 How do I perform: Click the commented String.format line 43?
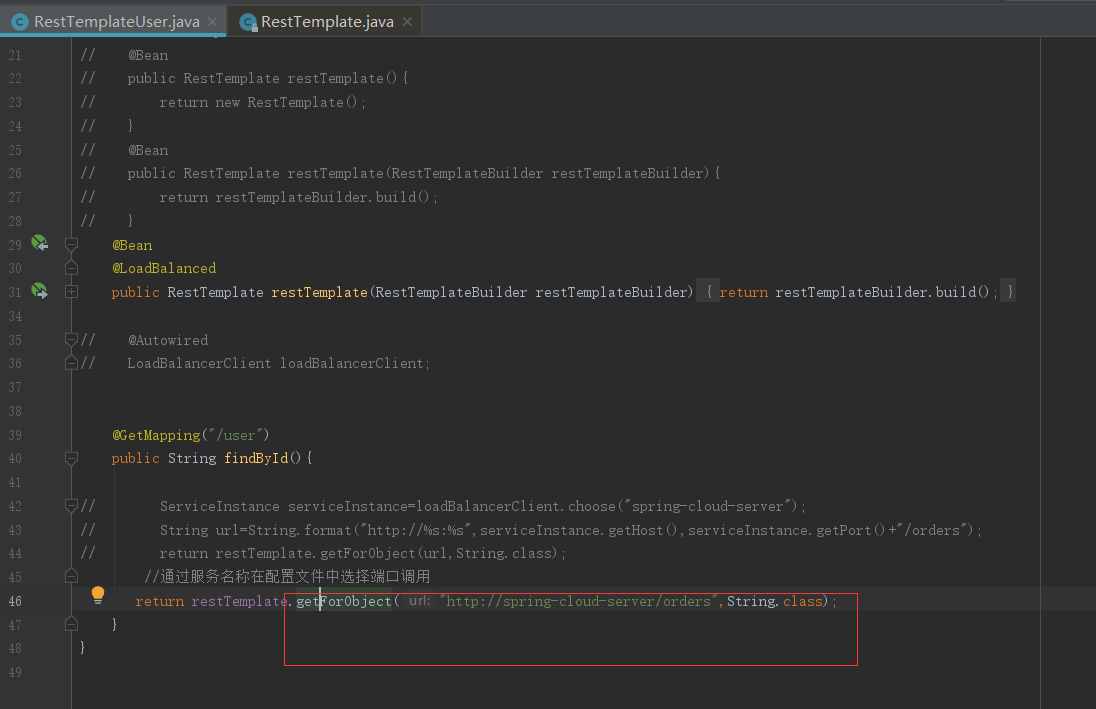pyautogui.click(x=571, y=530)
